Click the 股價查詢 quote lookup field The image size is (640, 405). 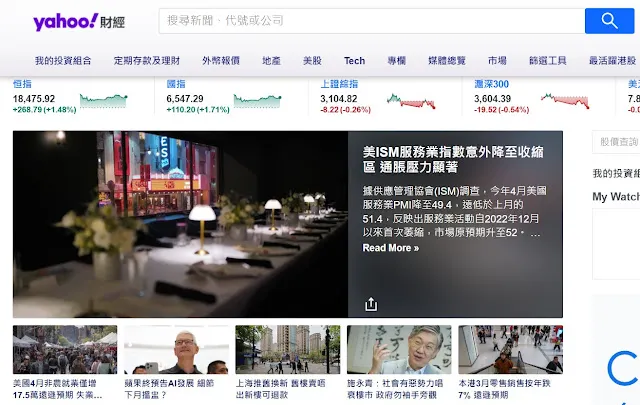[x=616, y=142]
